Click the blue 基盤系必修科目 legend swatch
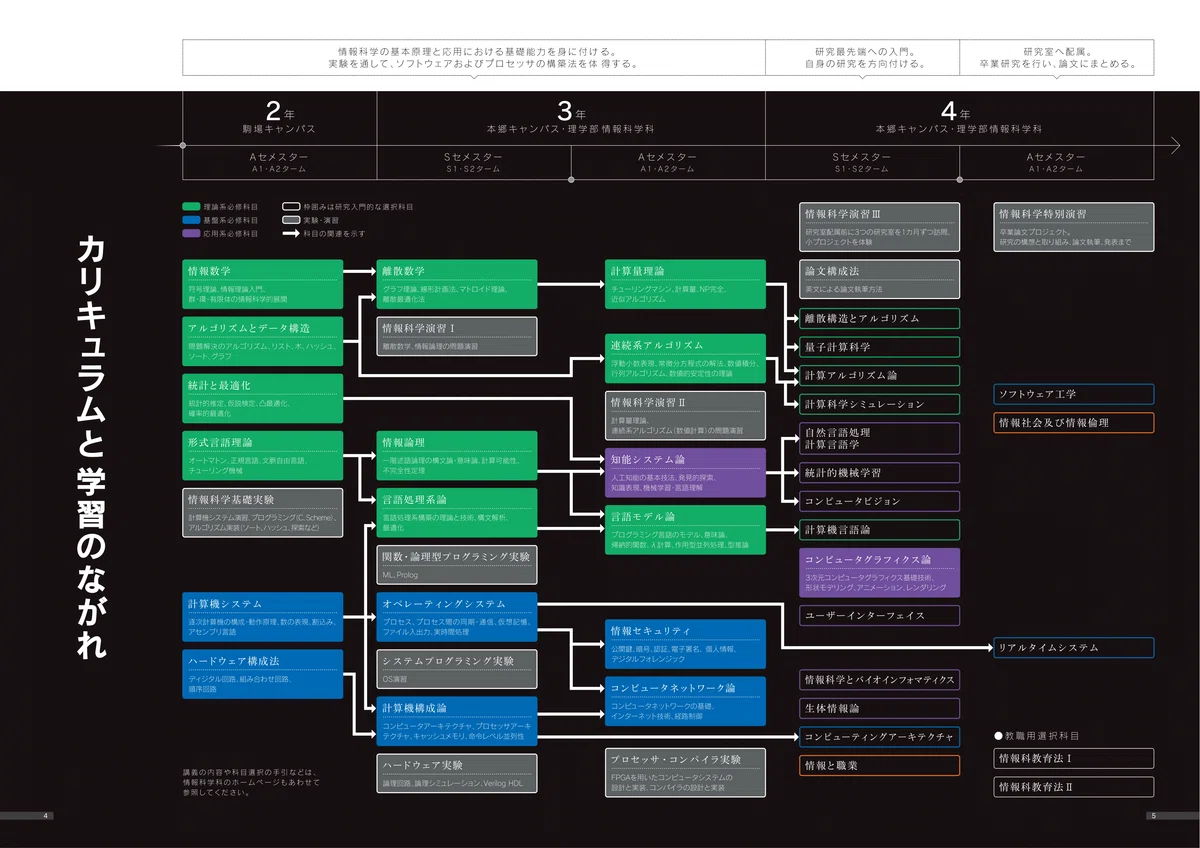 pyautogui.click(x=192, y=220)
